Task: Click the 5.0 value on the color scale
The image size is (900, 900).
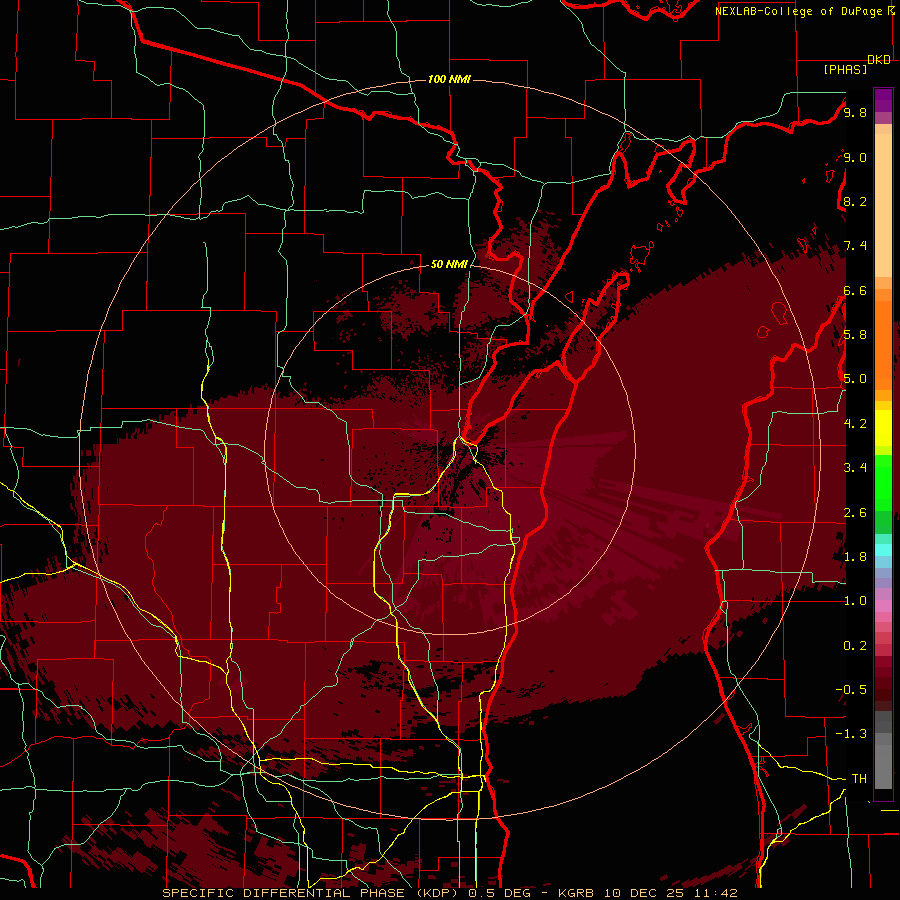Action: (855, 379)
